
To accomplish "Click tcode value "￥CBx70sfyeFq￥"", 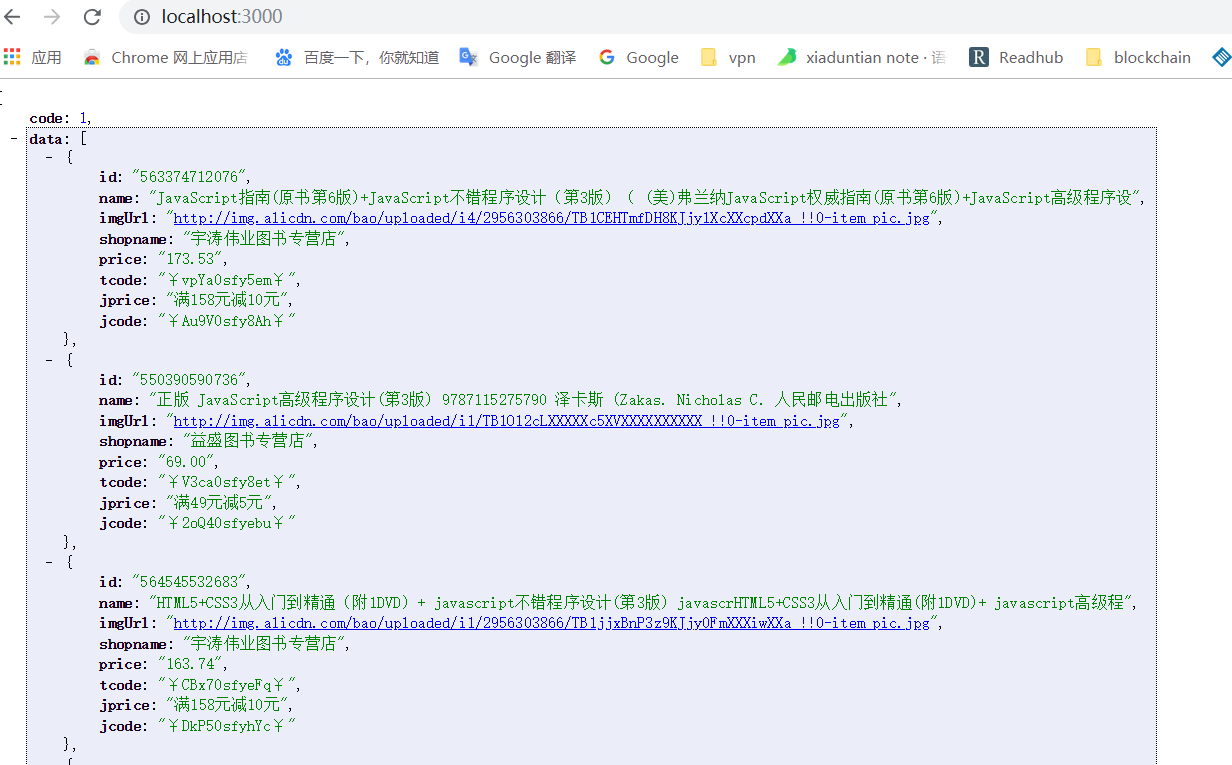I will click(228, 685).
